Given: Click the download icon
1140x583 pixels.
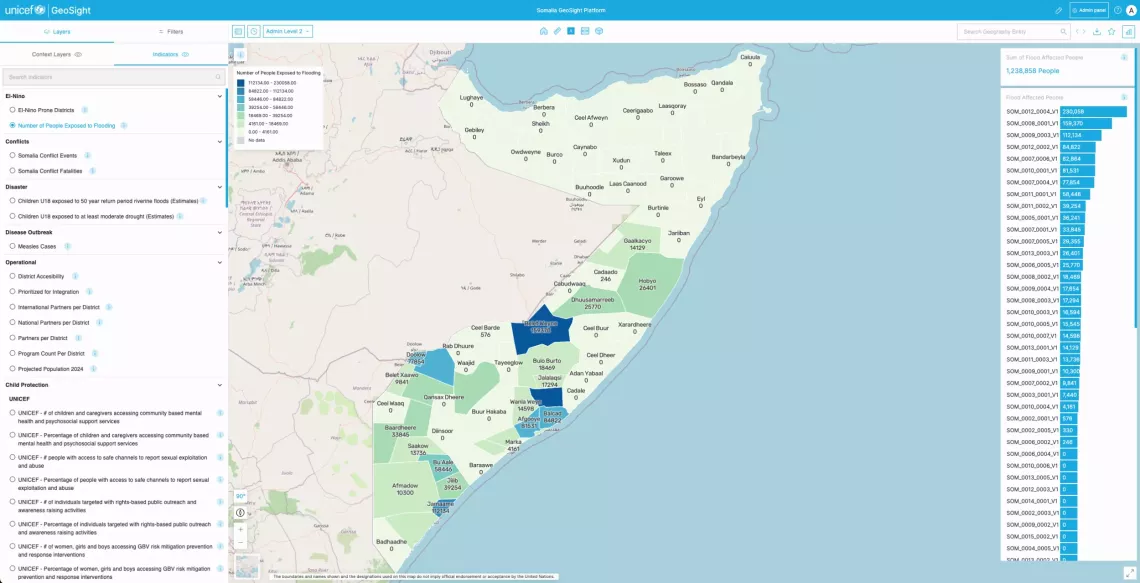Looking at the screenshot, I should (1097, 32).
